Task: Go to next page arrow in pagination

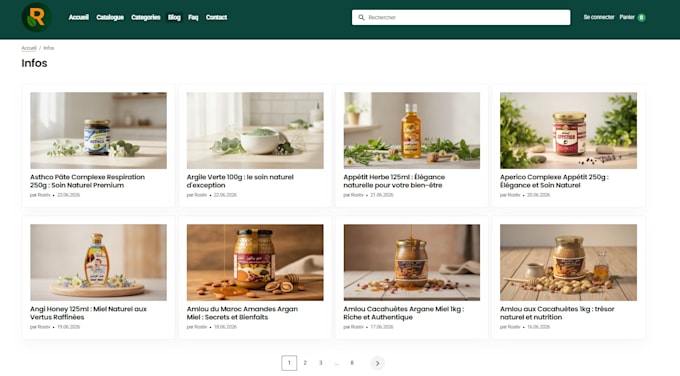Action: [377, 363]
